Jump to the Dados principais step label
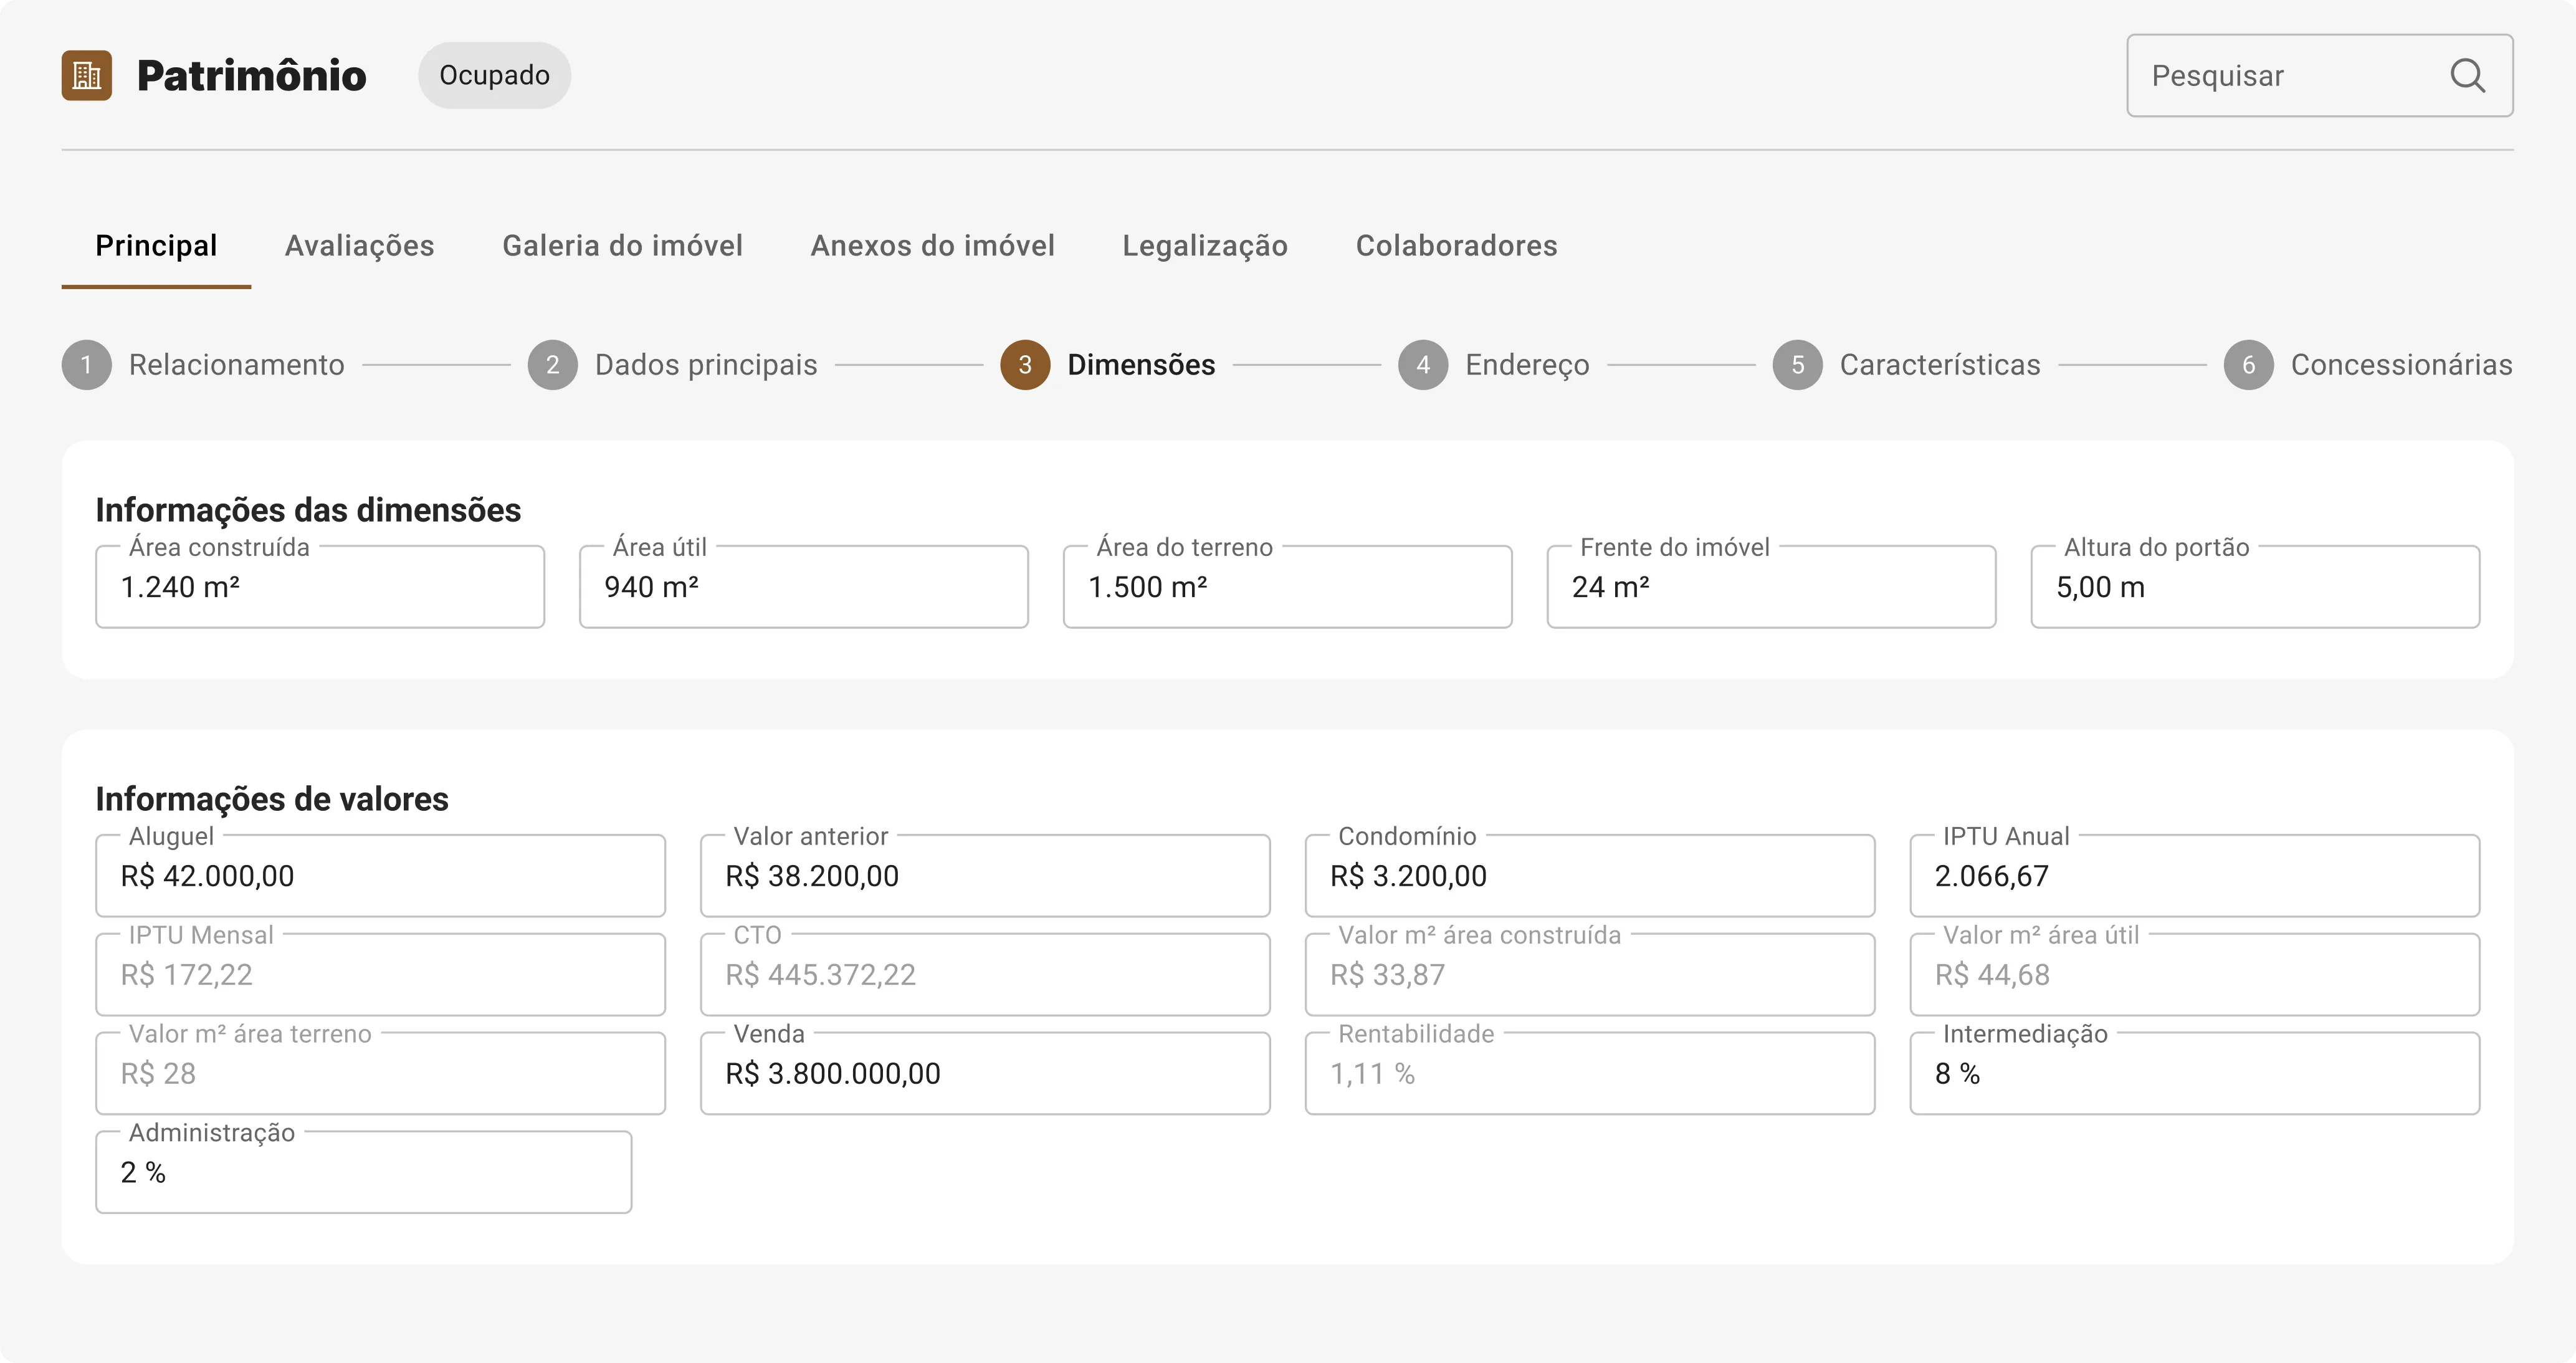Image resolution: width=2576 pixels, height=1363 pixels. click(706, 365)
